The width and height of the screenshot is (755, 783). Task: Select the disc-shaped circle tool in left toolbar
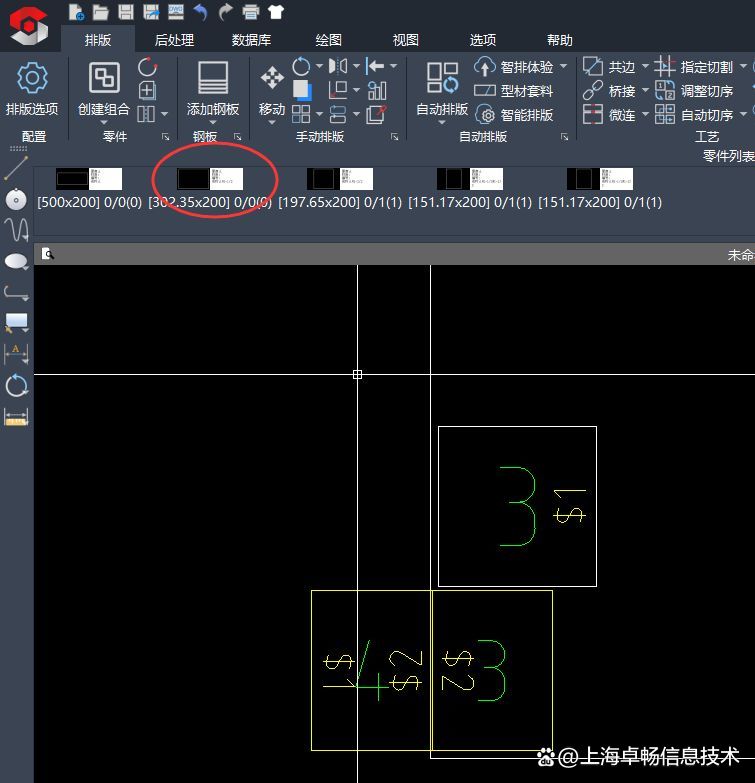16,200
